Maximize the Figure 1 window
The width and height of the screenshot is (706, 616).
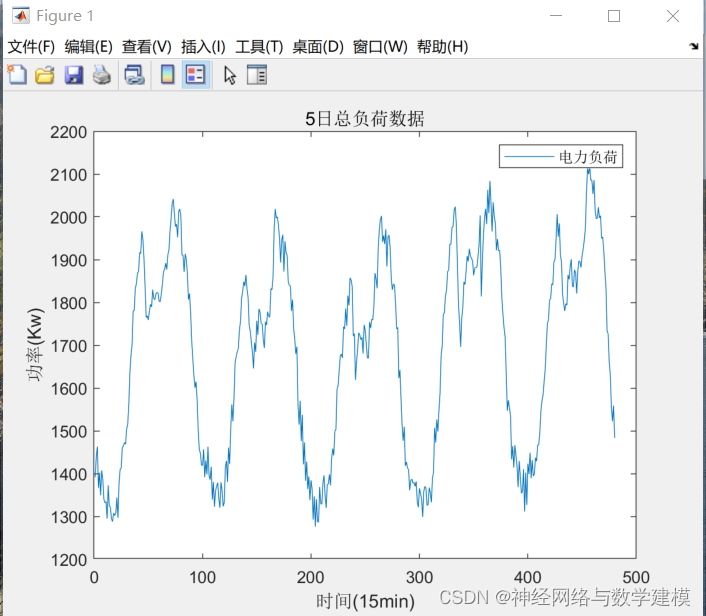[x=614, y=16]
